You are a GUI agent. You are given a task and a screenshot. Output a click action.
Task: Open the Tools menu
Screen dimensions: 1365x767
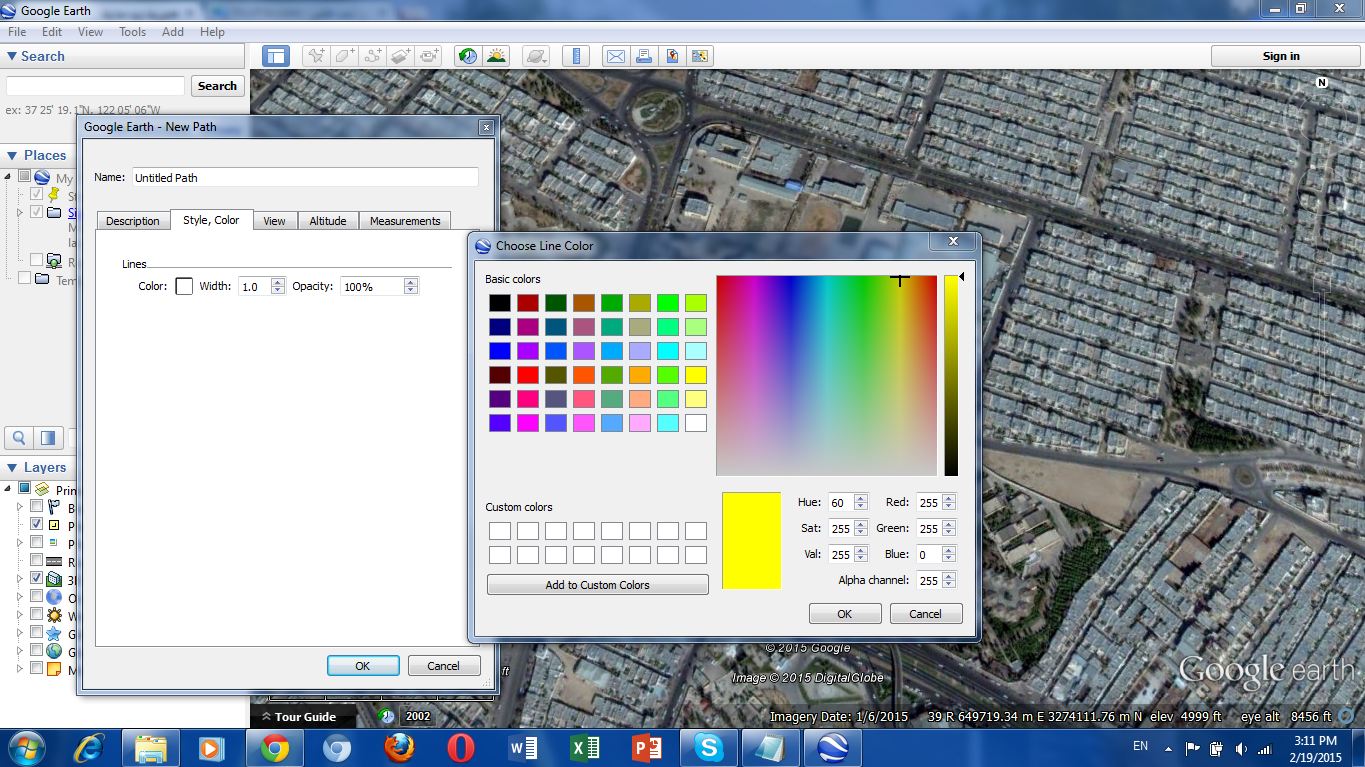(x=133, y=32)
